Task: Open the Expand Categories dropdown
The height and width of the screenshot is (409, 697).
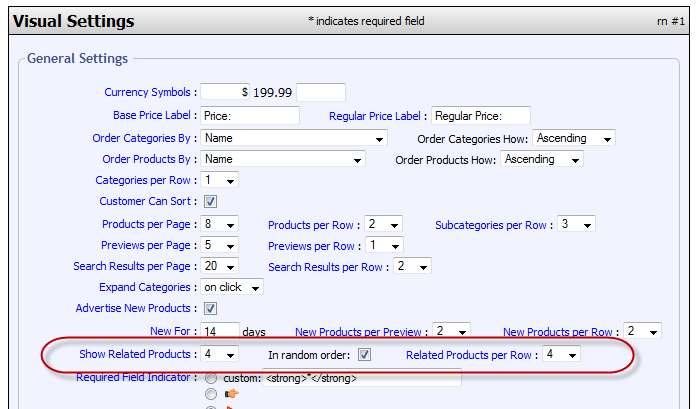Action: pos(232,288)
